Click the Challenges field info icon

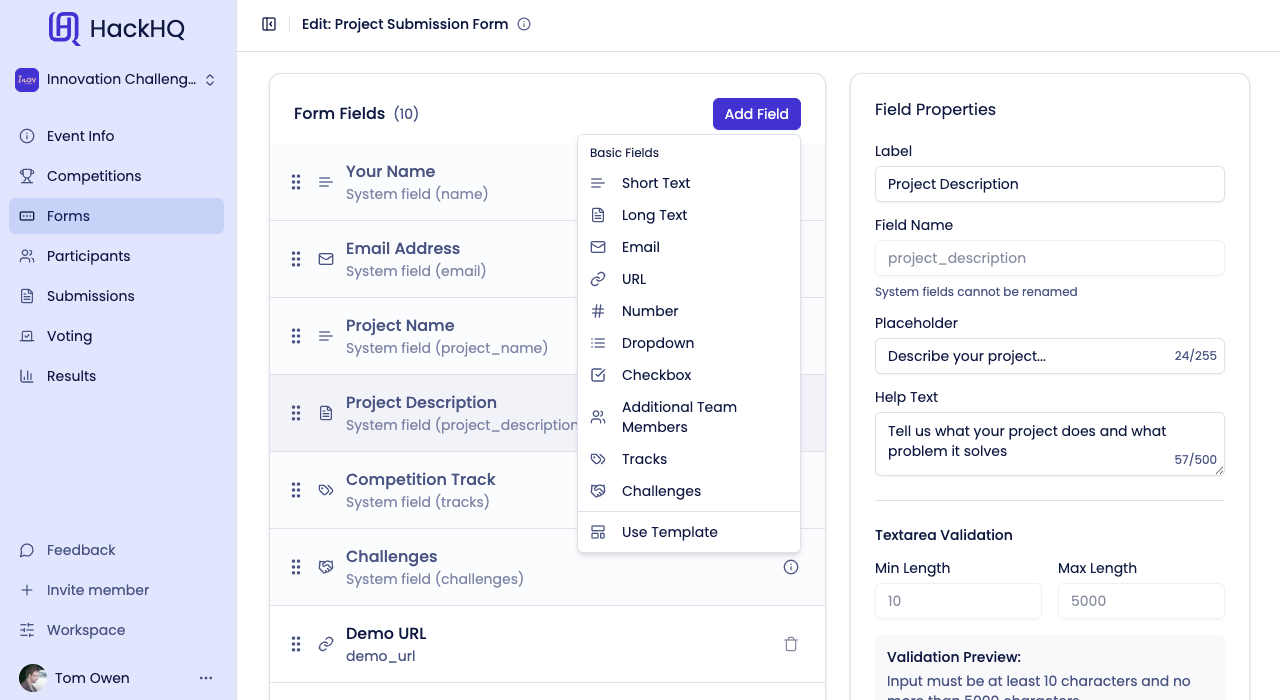coord(791,567)
